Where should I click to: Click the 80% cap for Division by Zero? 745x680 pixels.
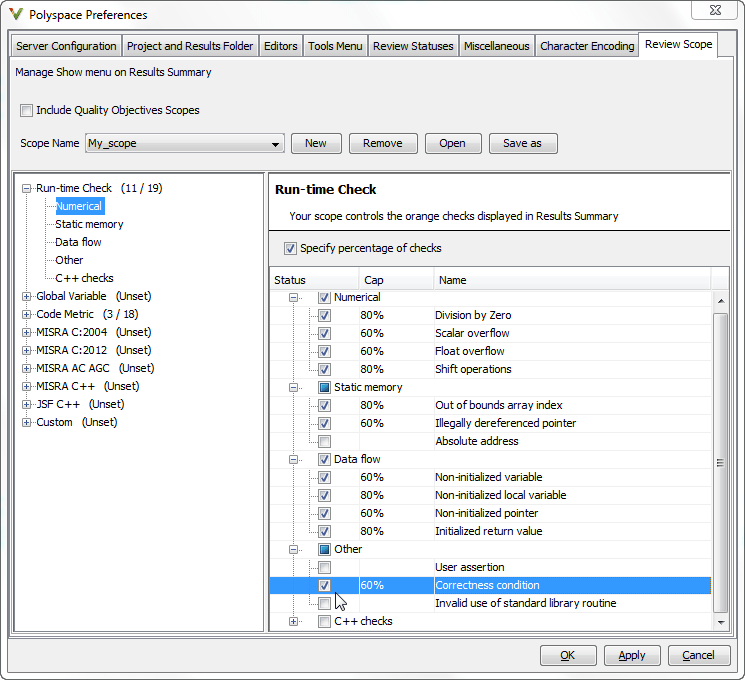tap(372, 316)
